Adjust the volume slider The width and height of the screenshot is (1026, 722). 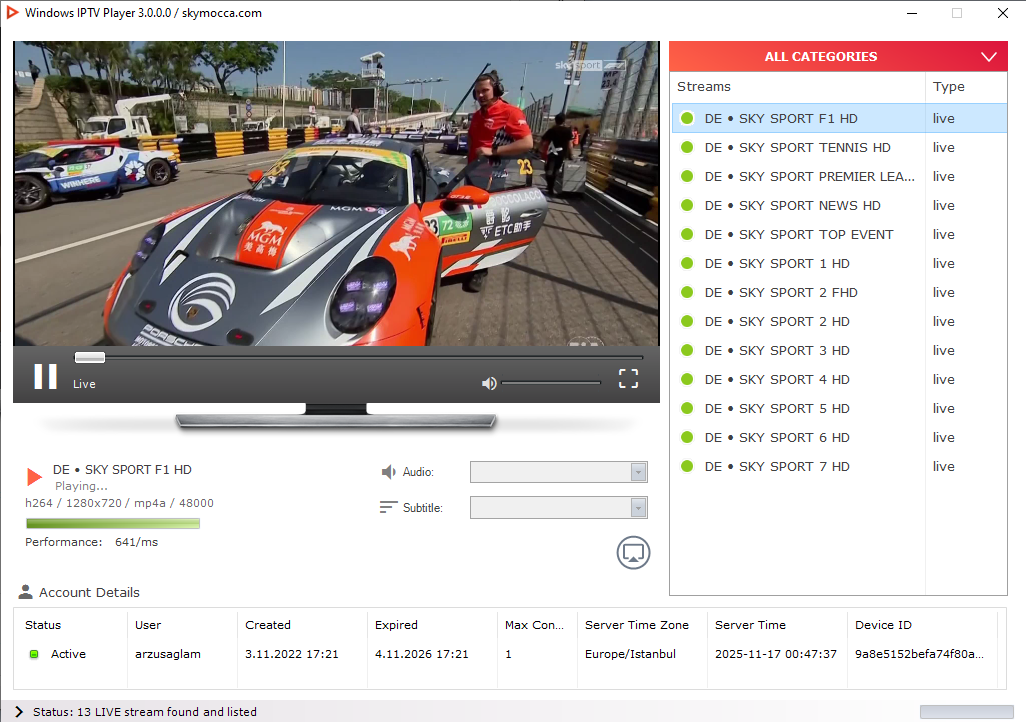(550, 383)
